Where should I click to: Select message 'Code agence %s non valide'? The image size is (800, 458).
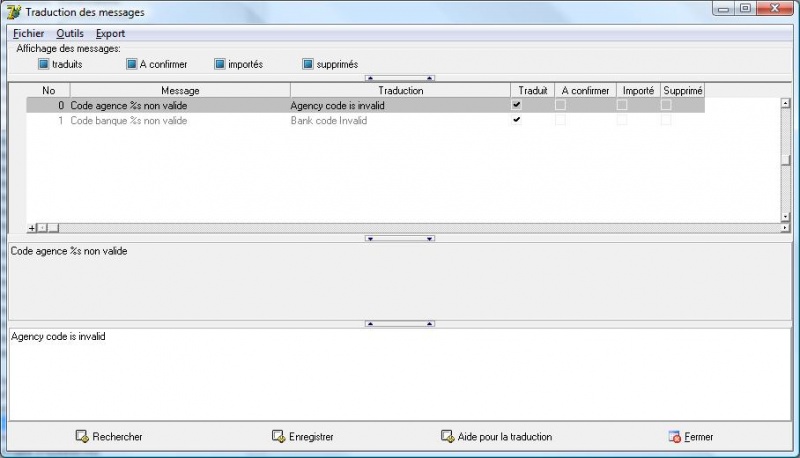pos(129,106)
